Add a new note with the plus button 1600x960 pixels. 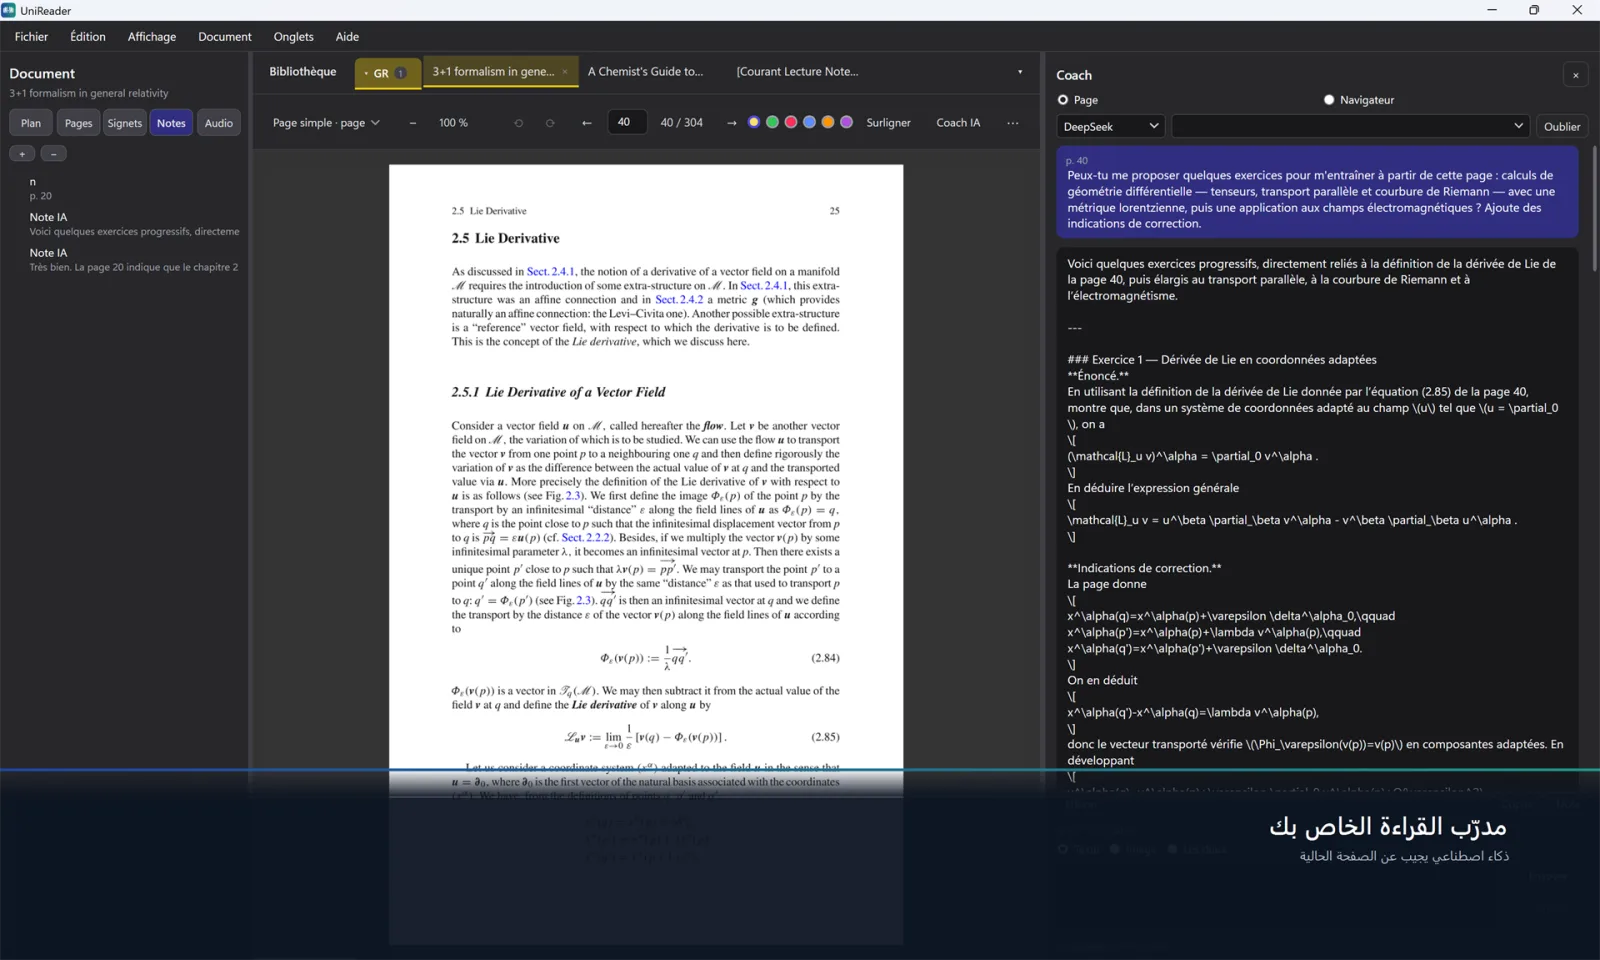click(x=22, y=153)
